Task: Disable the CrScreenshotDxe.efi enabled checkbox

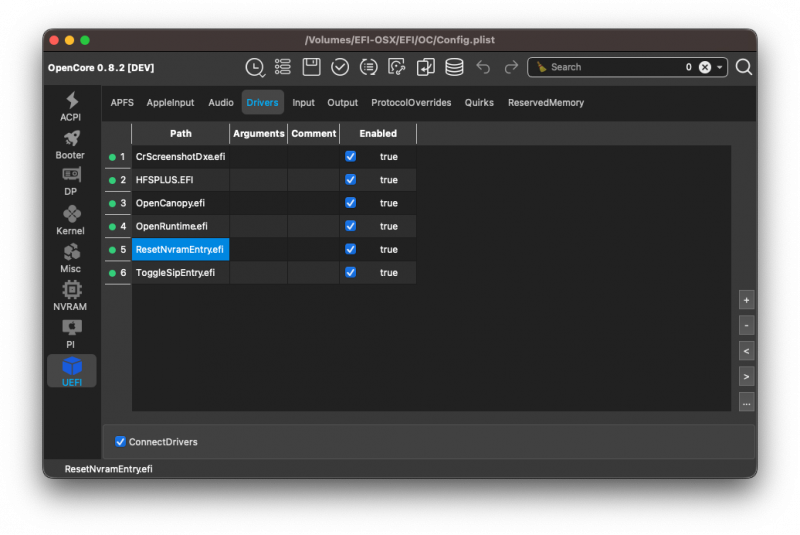Action: tap(350, 157)
